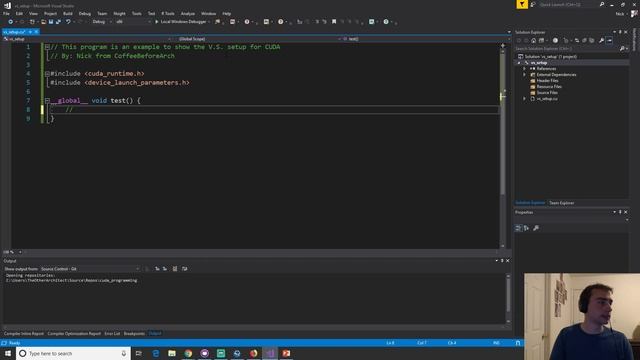640x360 pixels.
Task: Open the Compiler Optimization Report tab
Action: pyautogui.click(x=74, y=334)
